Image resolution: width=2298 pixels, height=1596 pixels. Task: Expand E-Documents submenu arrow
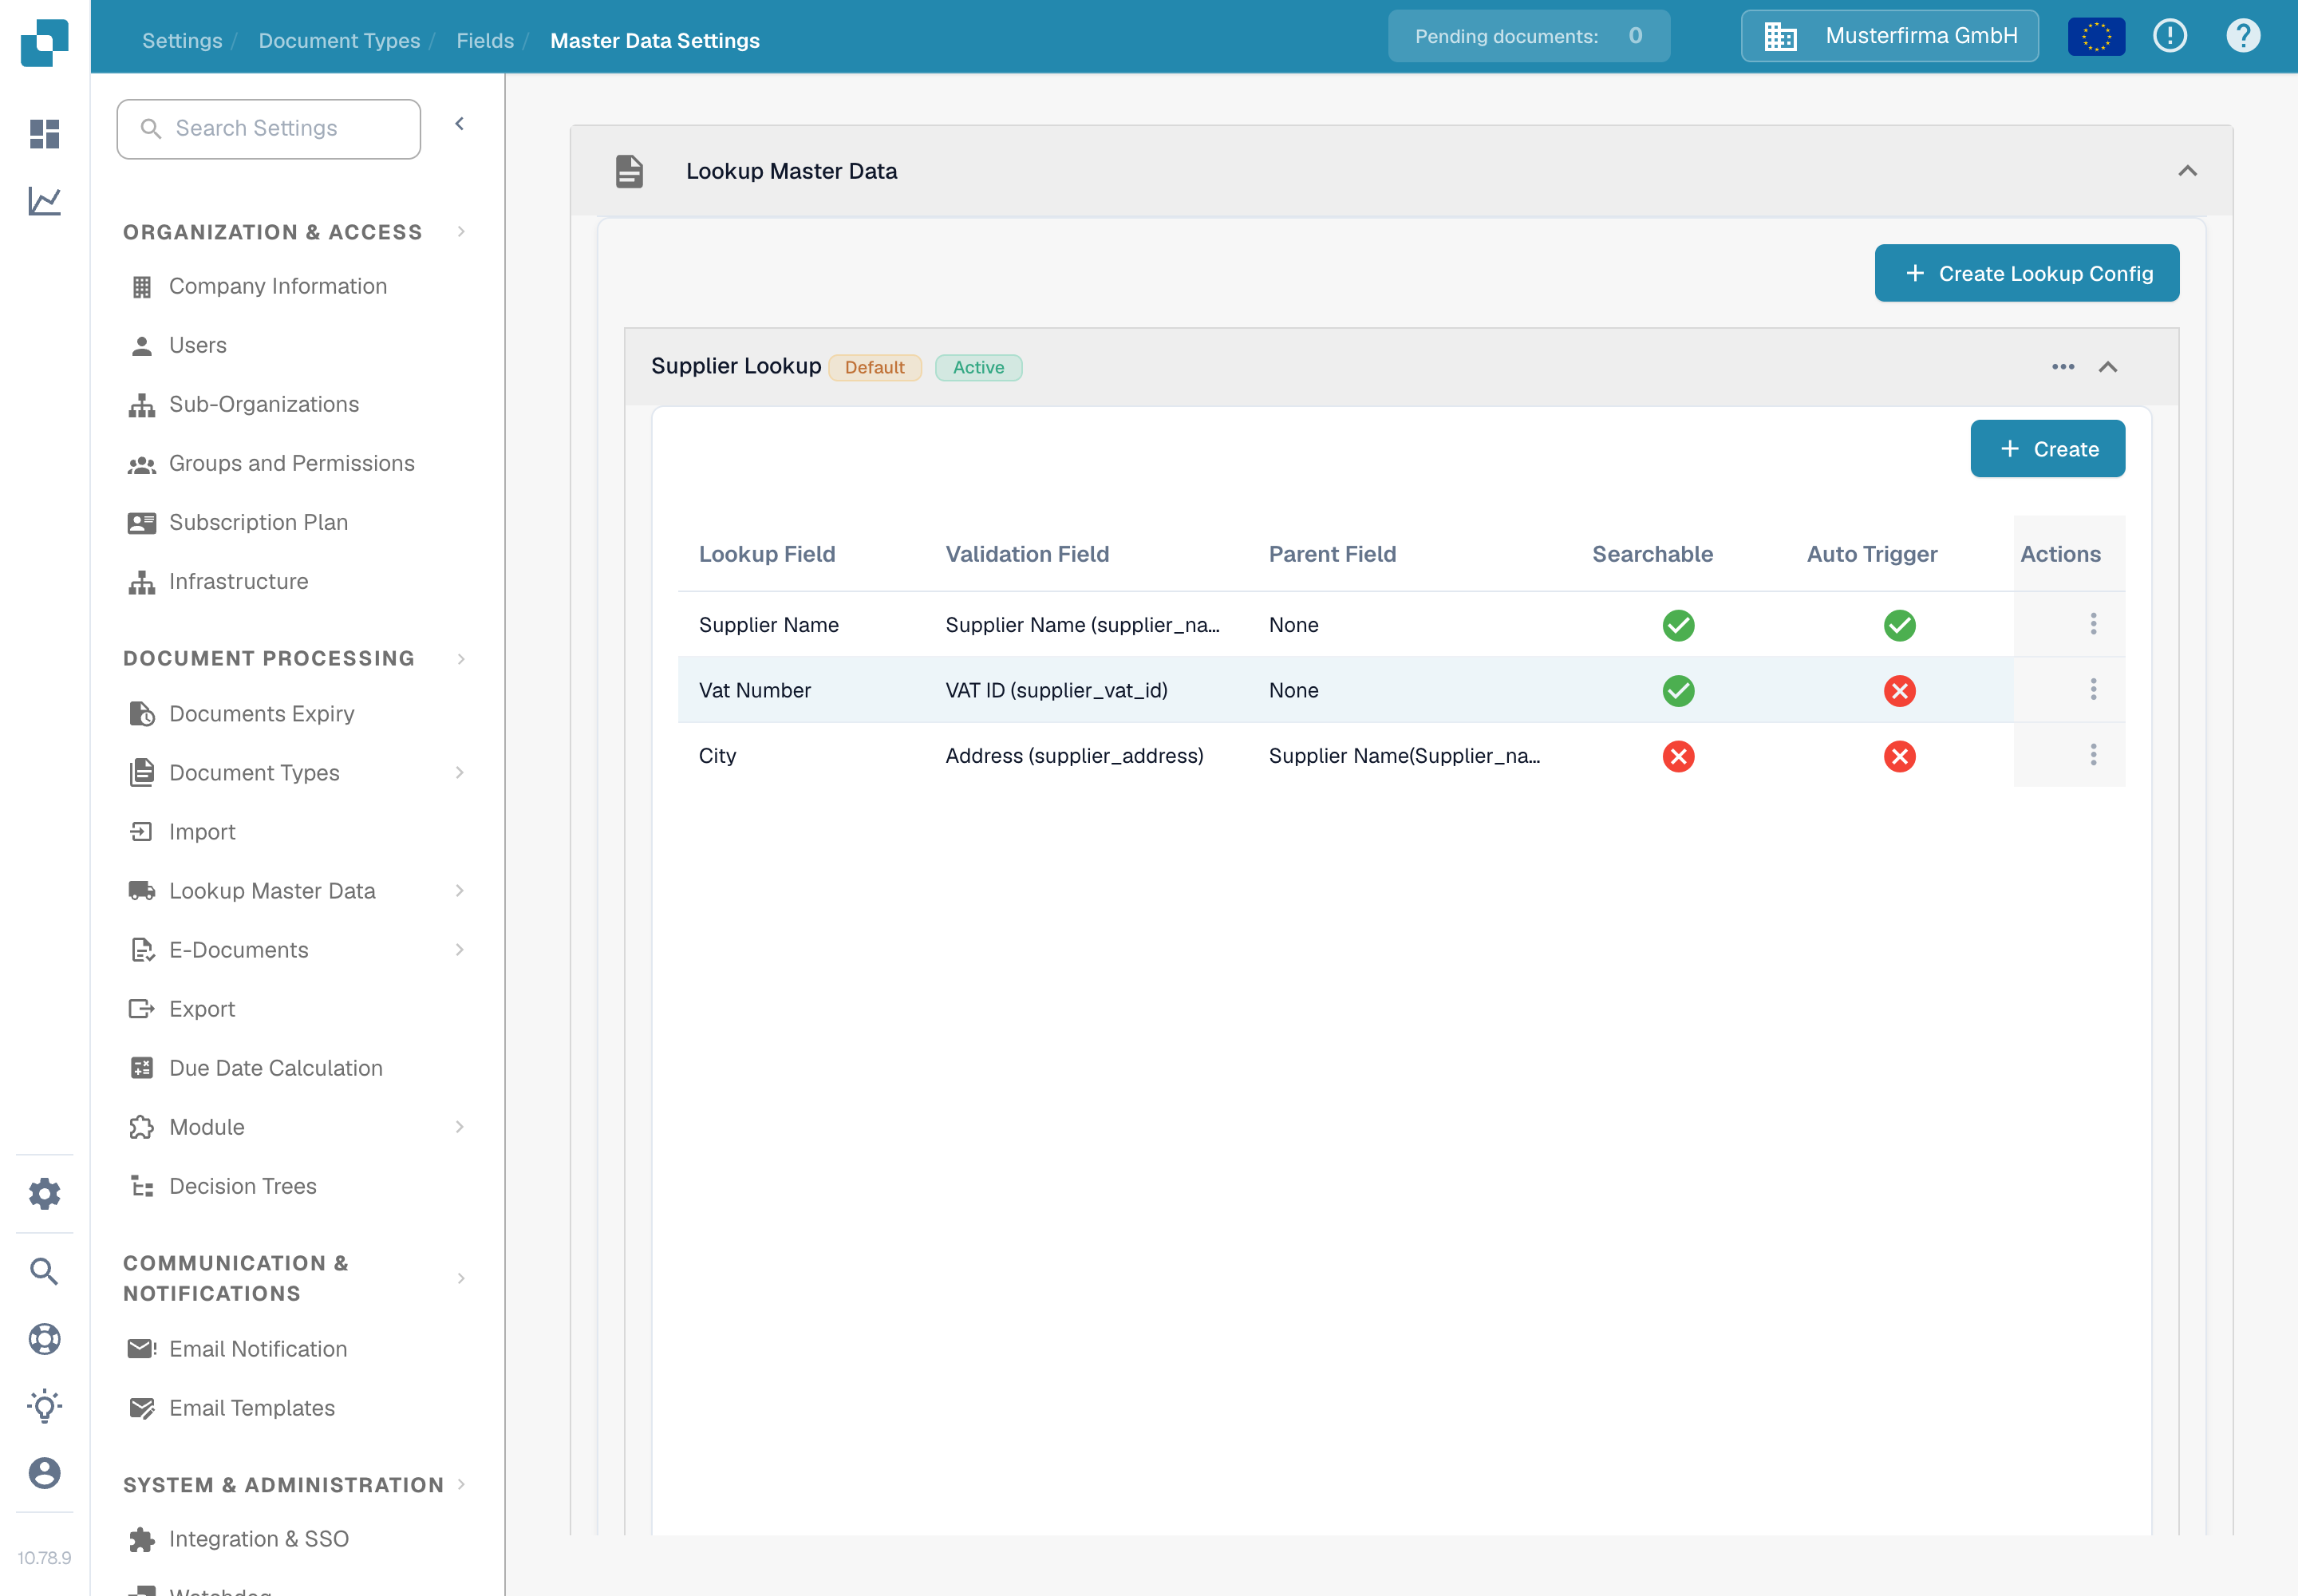(459, 949)
